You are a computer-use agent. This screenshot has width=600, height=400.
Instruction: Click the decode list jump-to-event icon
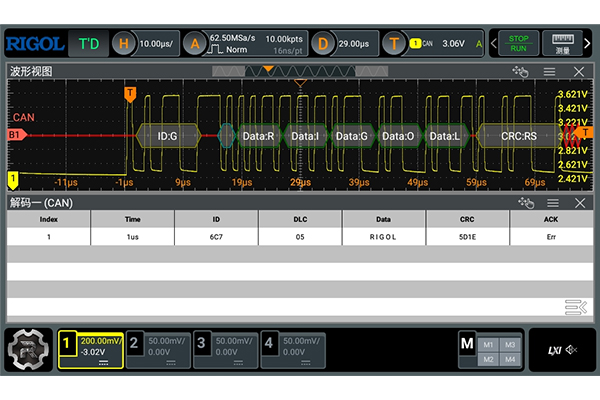point(574,306)
